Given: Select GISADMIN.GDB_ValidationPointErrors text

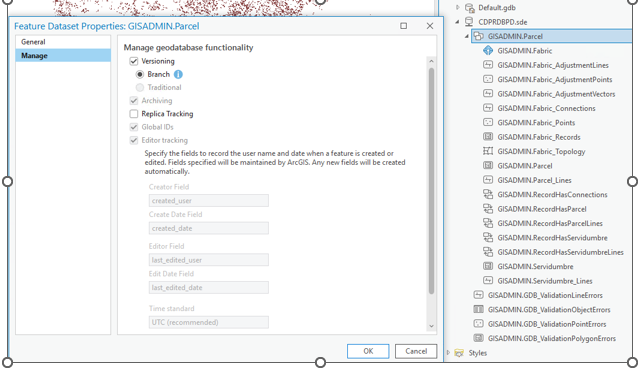Looking at the screenshot, I should click(x=547, y=324).
